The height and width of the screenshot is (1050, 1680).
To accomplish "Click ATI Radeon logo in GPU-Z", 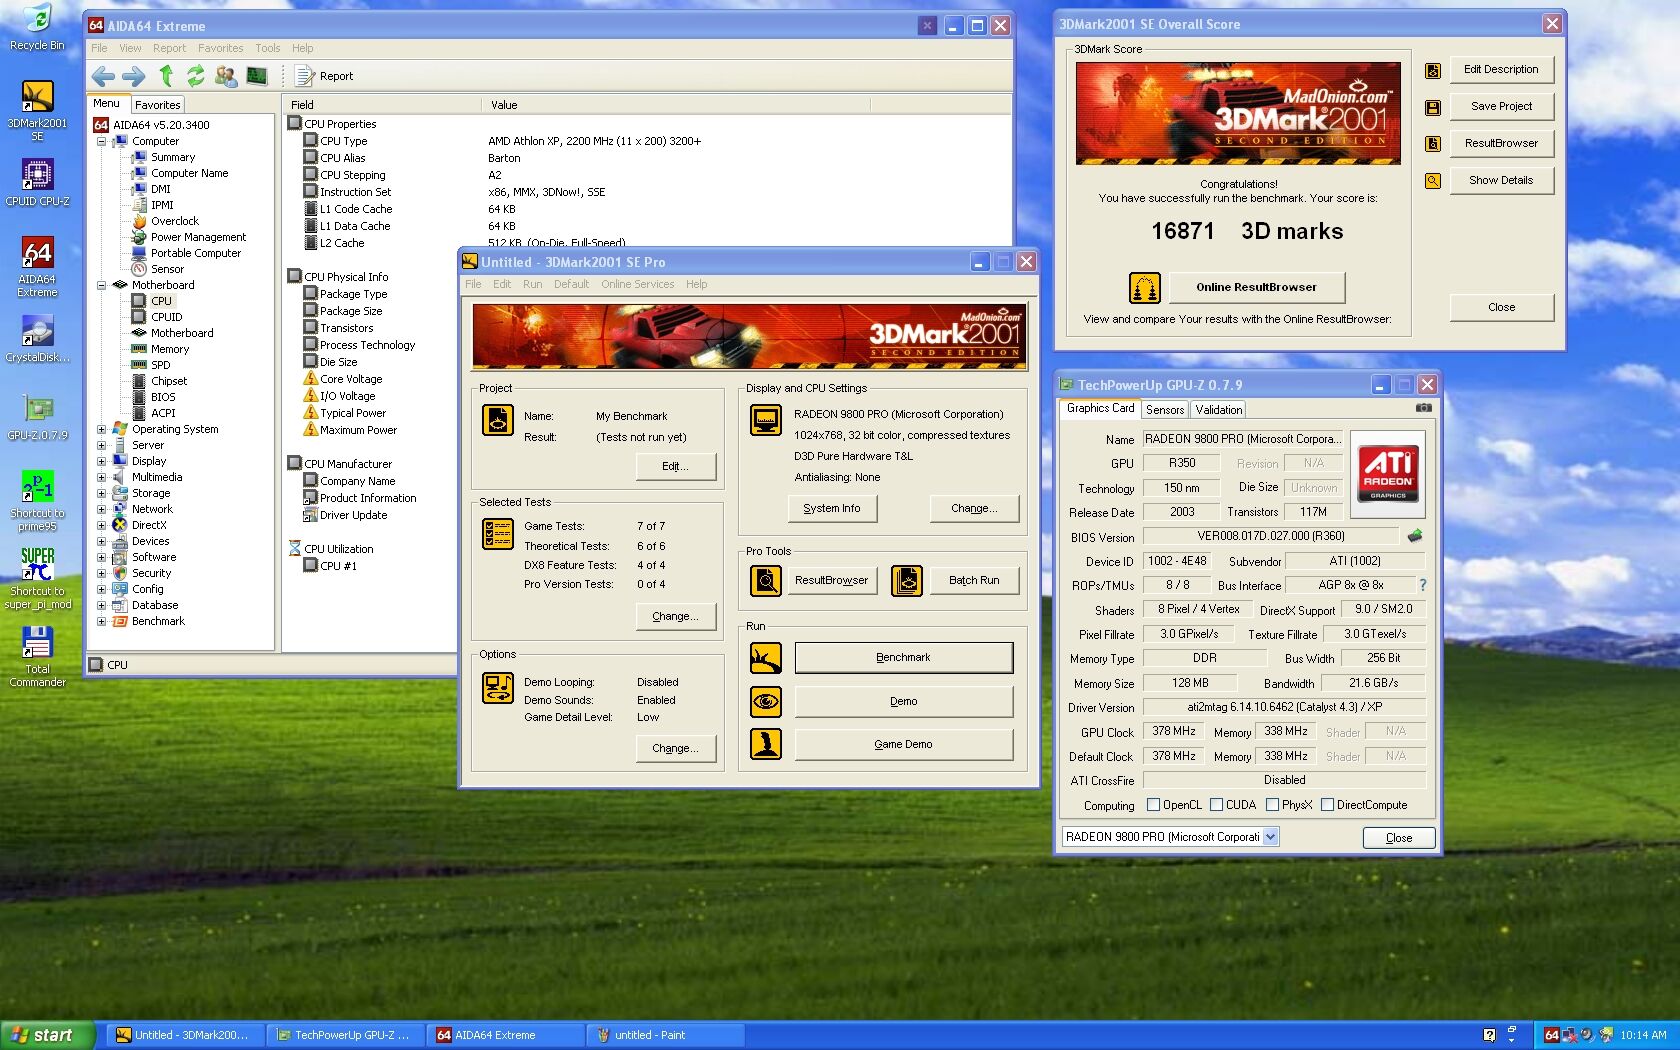I will [x=1388, y=472].
